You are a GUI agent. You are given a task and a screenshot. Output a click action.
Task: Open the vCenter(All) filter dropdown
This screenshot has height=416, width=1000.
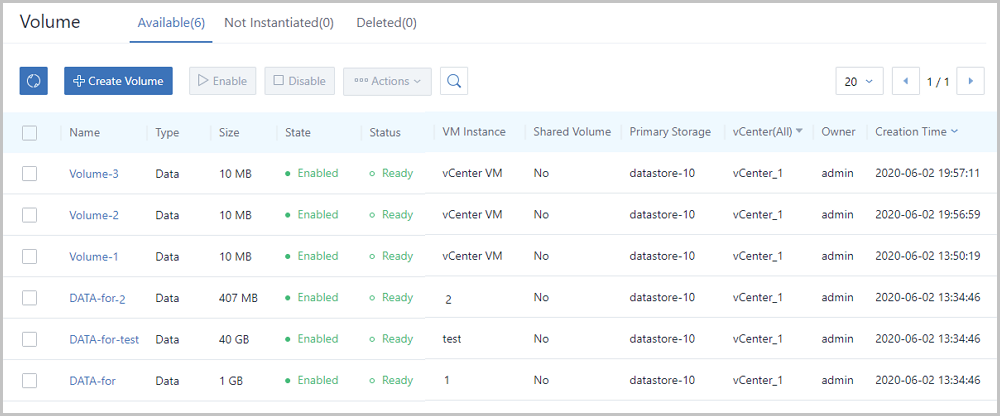click(x=767, y=132)
